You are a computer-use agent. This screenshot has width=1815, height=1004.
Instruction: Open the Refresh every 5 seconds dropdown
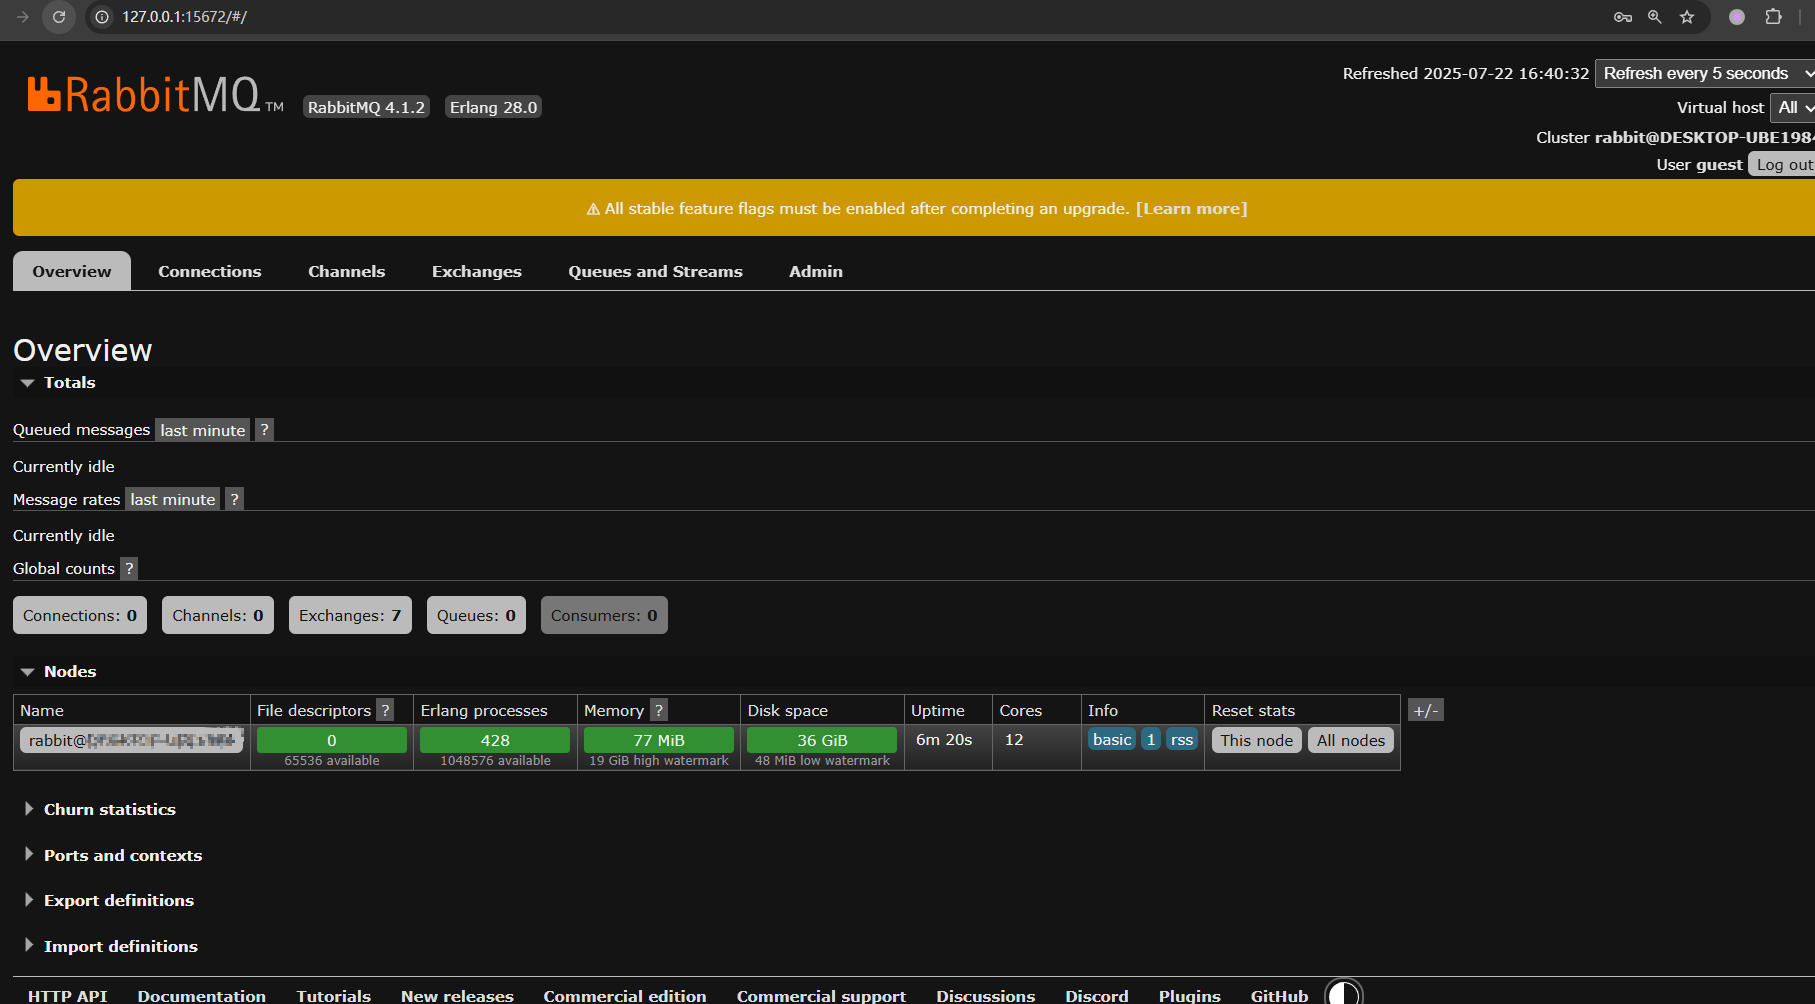(x=1704, y=74)
